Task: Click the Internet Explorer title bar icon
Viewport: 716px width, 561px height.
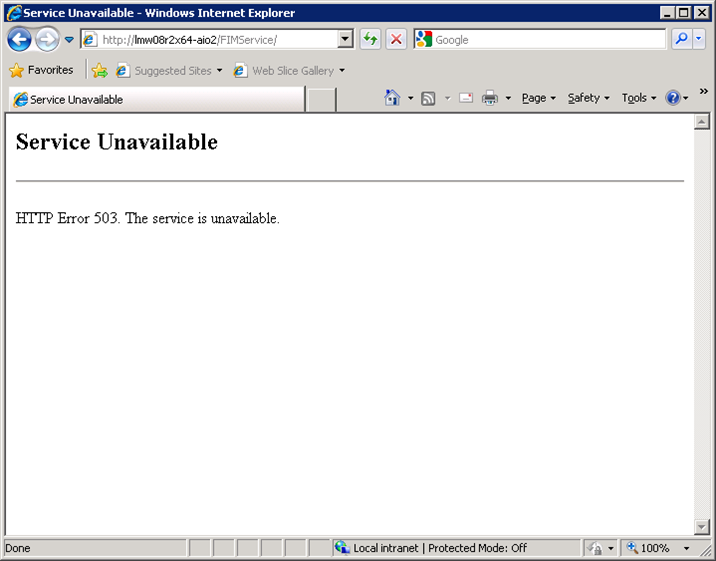Action: click(x=14, y=12)
